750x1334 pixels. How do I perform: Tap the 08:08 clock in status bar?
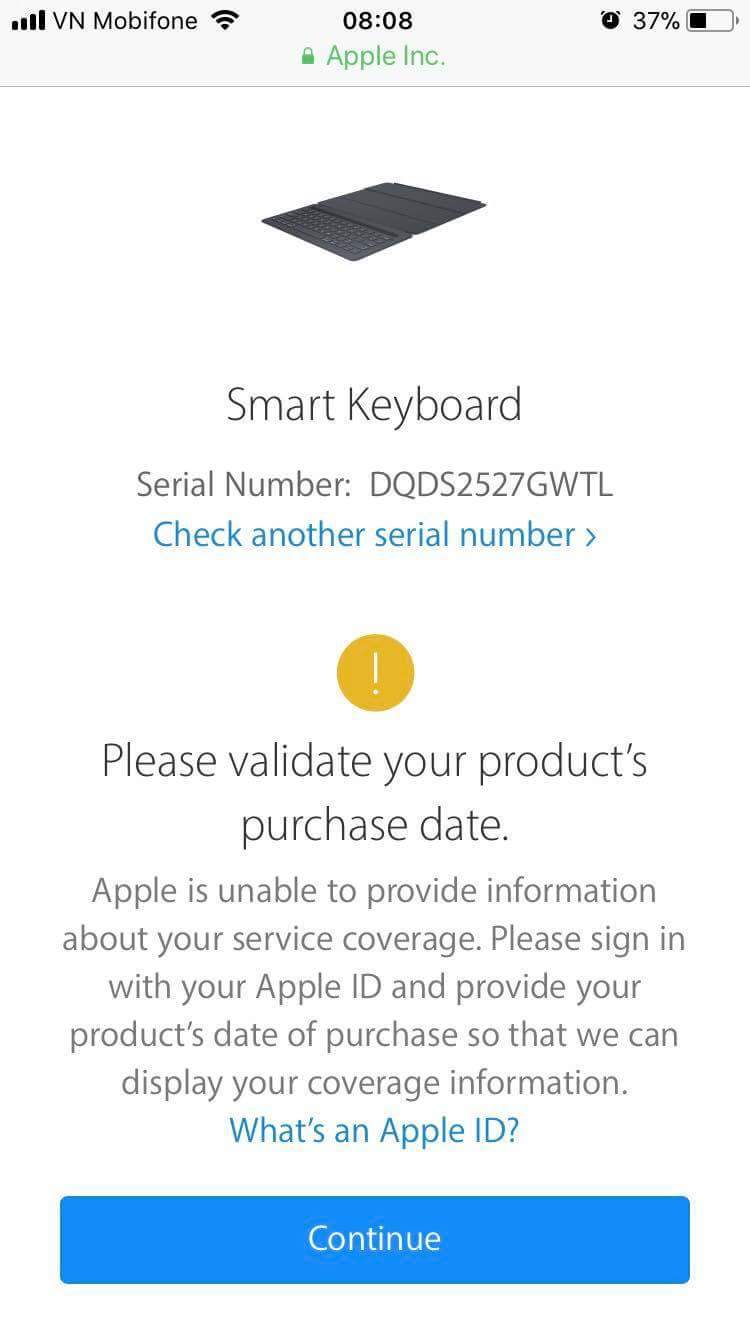tap(377, 20)
